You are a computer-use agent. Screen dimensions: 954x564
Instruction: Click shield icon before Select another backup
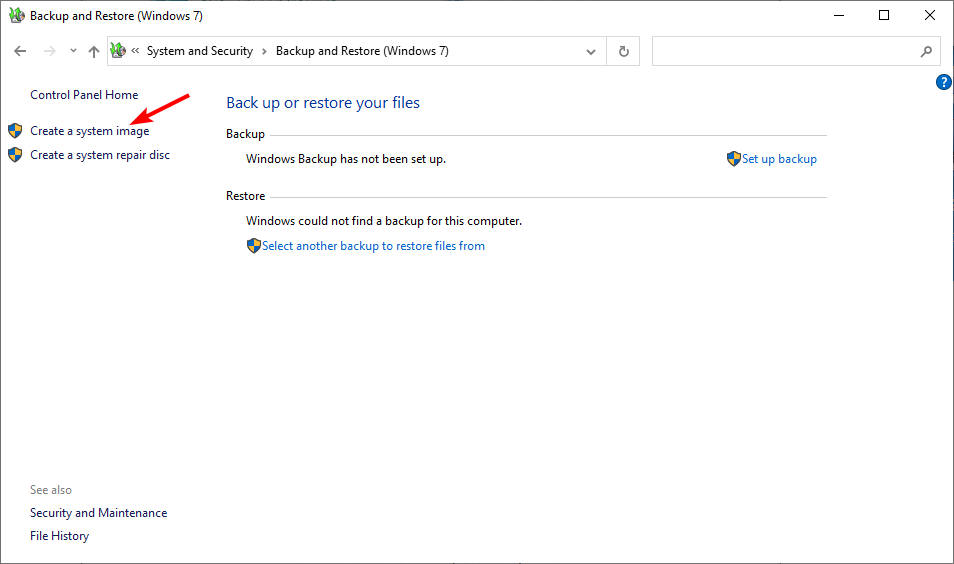[x=254, y=246]
